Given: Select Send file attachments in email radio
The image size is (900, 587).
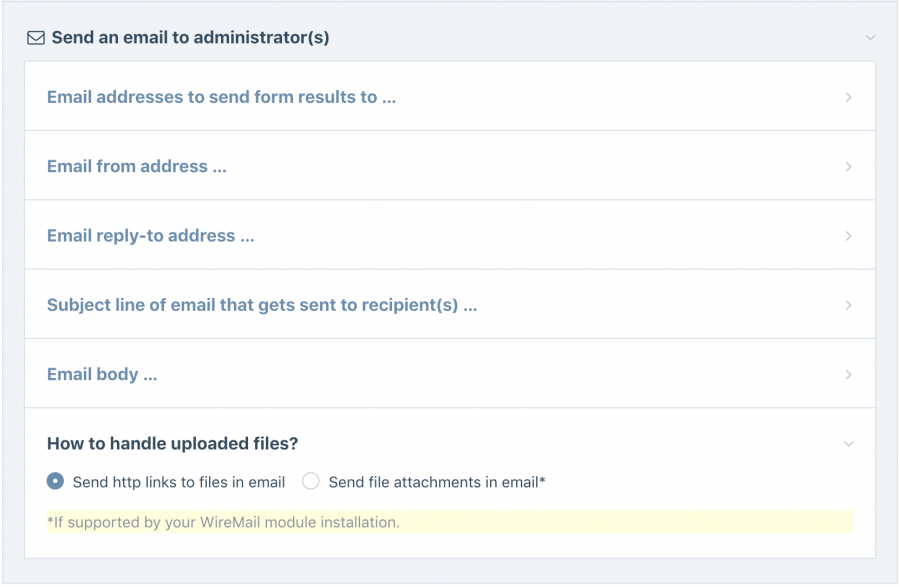Looking at the screenshot, I should click(311, 481).
